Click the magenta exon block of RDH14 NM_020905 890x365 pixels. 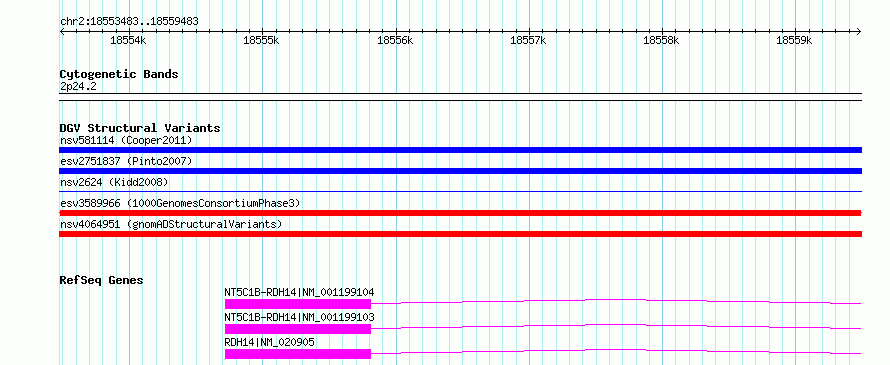(297, 354)
